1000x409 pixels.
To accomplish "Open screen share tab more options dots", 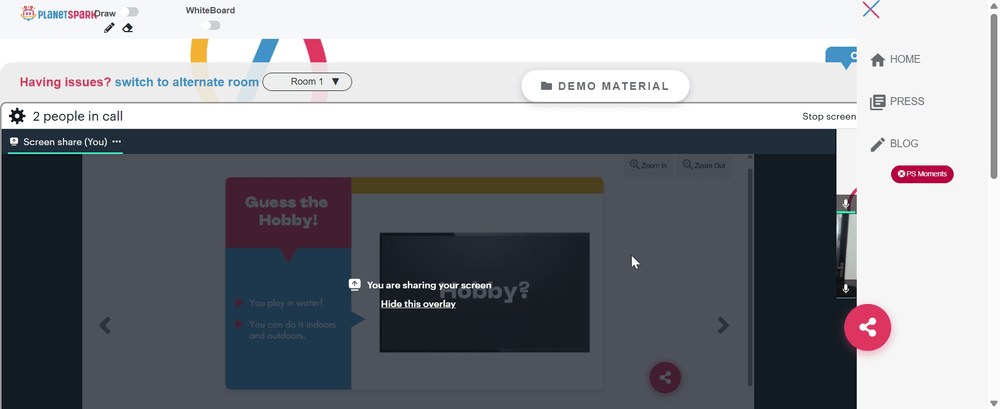I will 117,142.
